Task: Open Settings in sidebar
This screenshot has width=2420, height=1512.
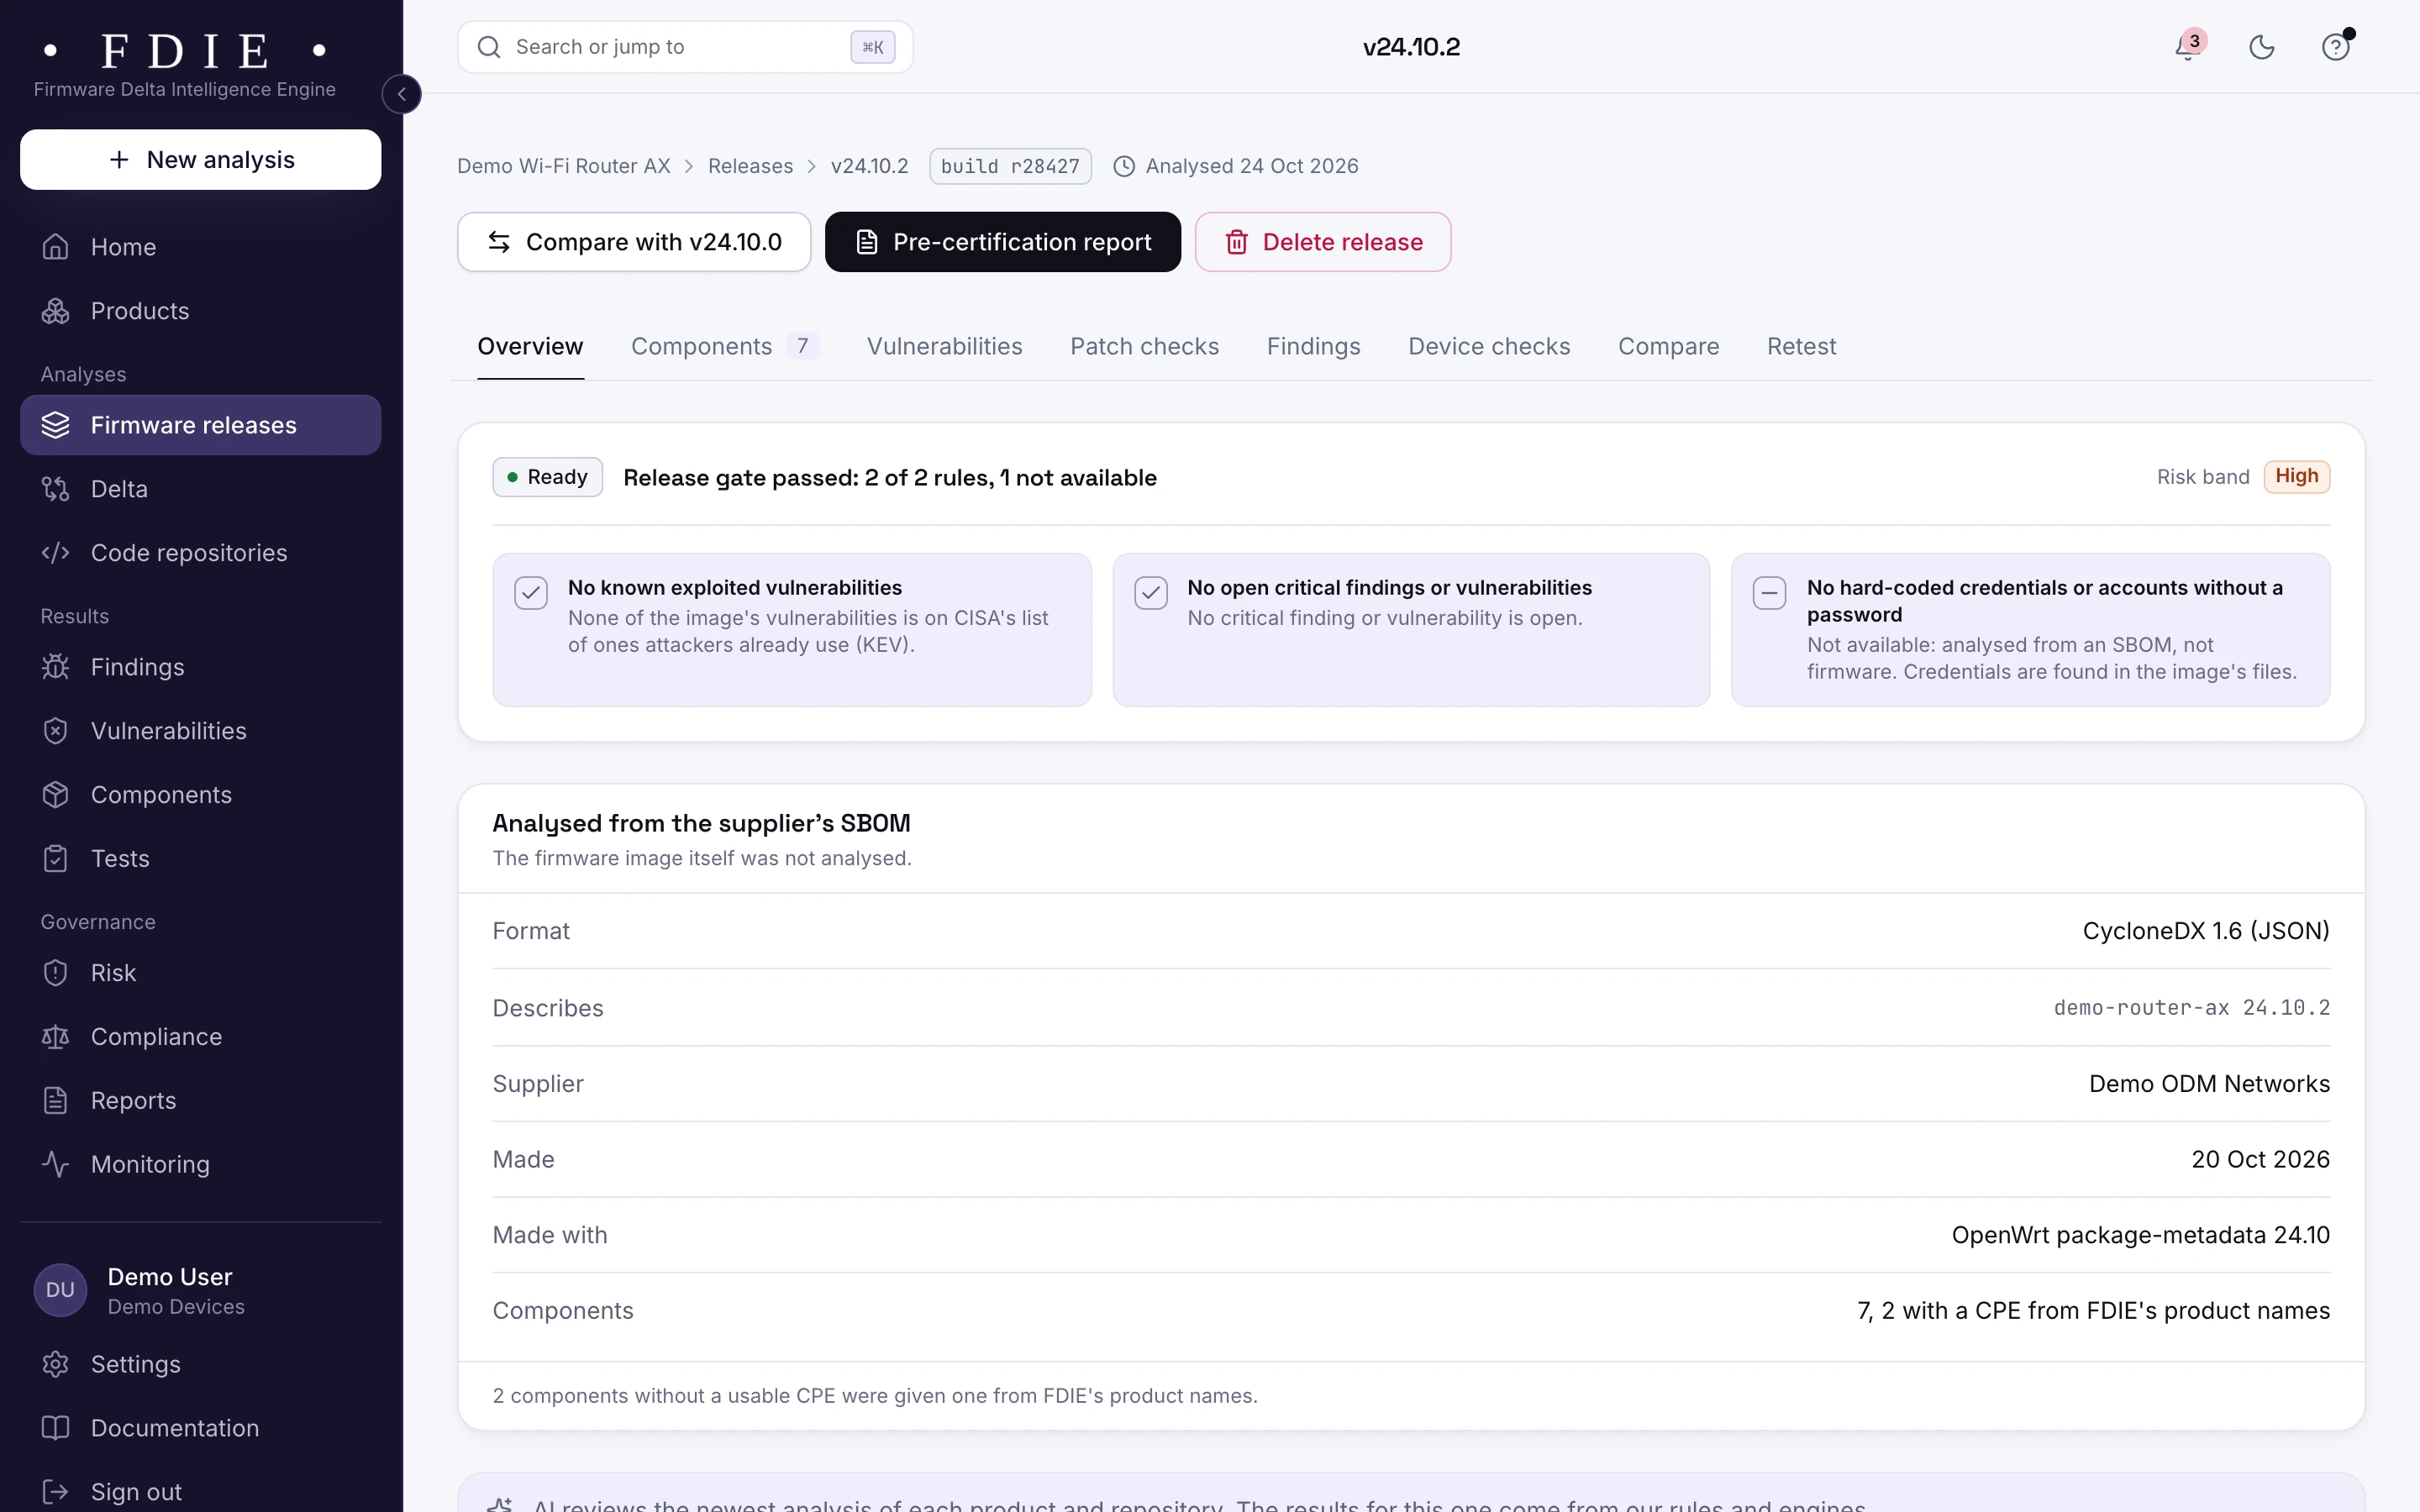Action: (200, 1365)
